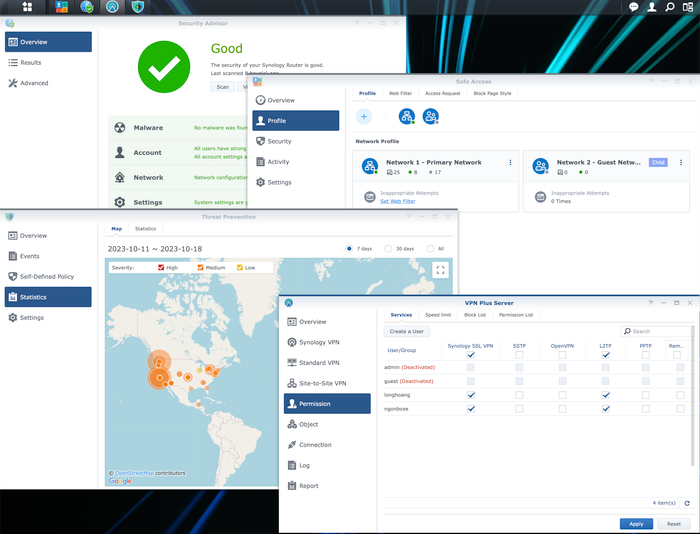Click the add profile plus icon
The height and width of the screenshot is (534, 700).
[364, 117]
